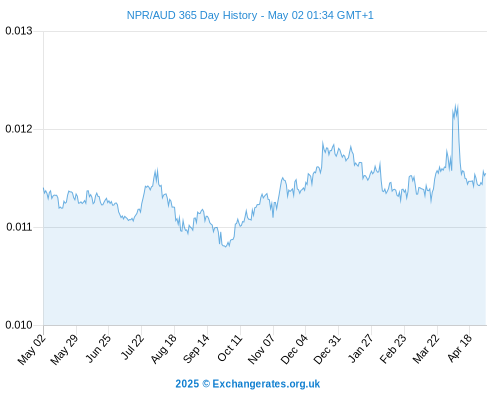The image size is (495, 400).
Task: Select the Oct 11 date label
Action: coord(229,348)
